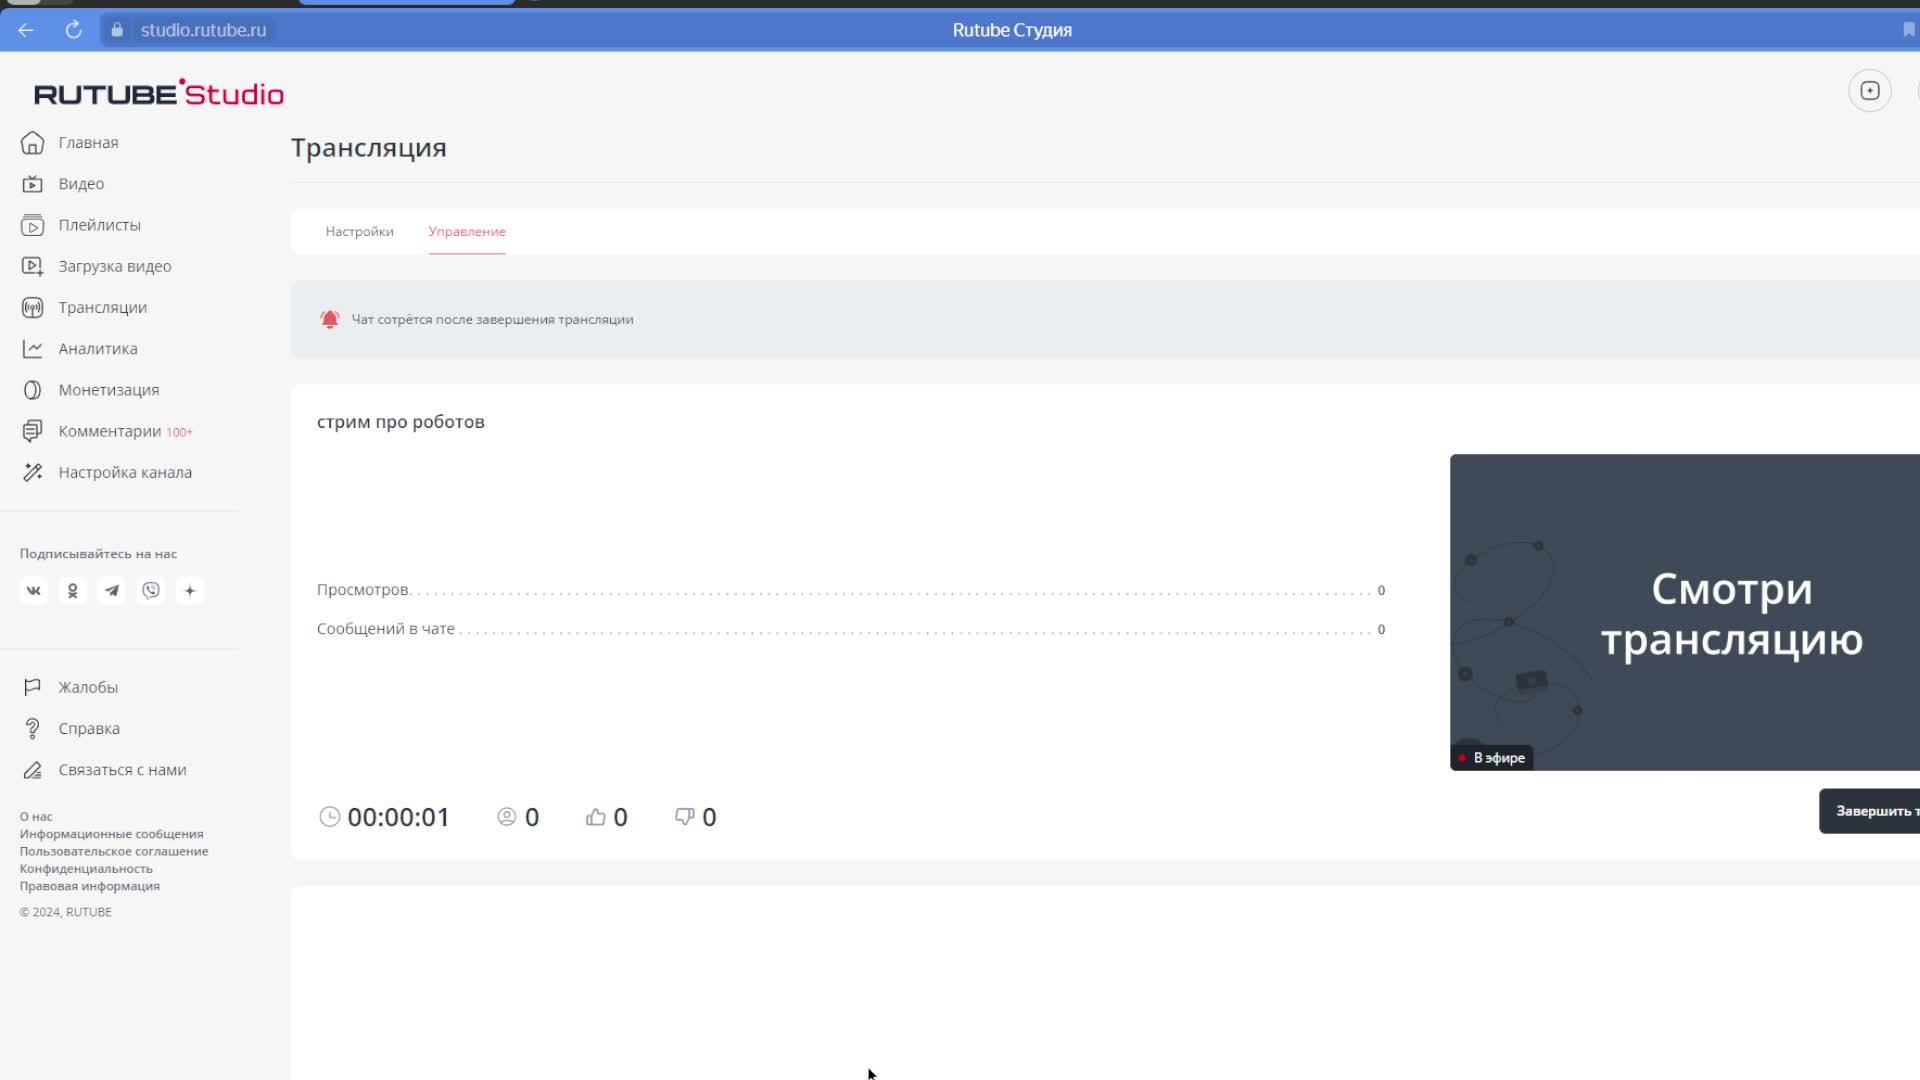Reload the page with the refresh icon
This screenshot has height=1080, width=1920.
pos(73,30)
